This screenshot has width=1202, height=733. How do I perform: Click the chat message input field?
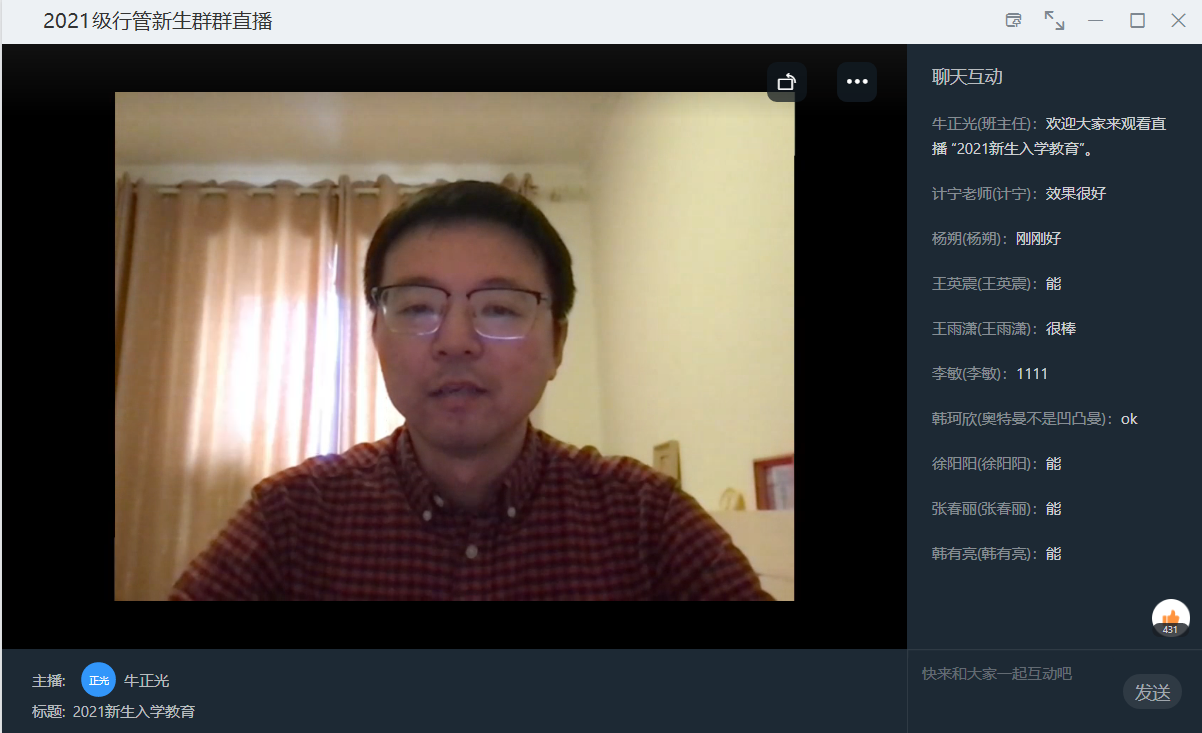[1015, 675]
